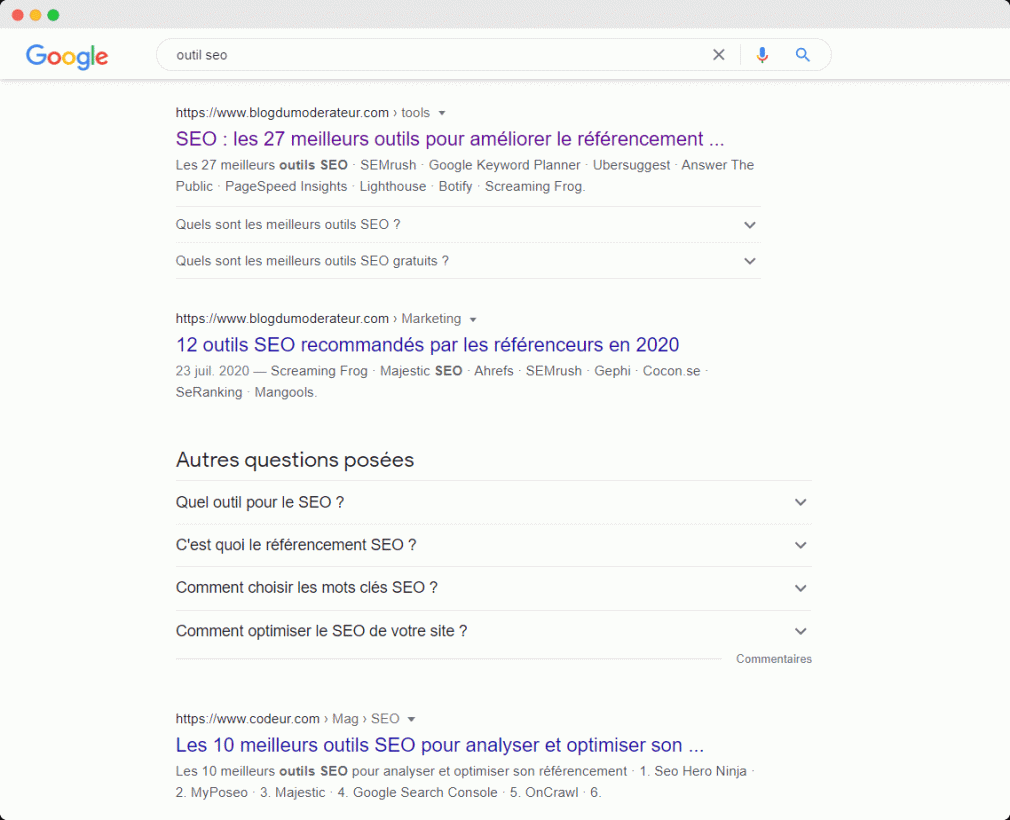Viewport: 1010px width, 820px height.
Task: Click 'Seo Hero Ninja' in codeur snippet
Action: [700, 772]
